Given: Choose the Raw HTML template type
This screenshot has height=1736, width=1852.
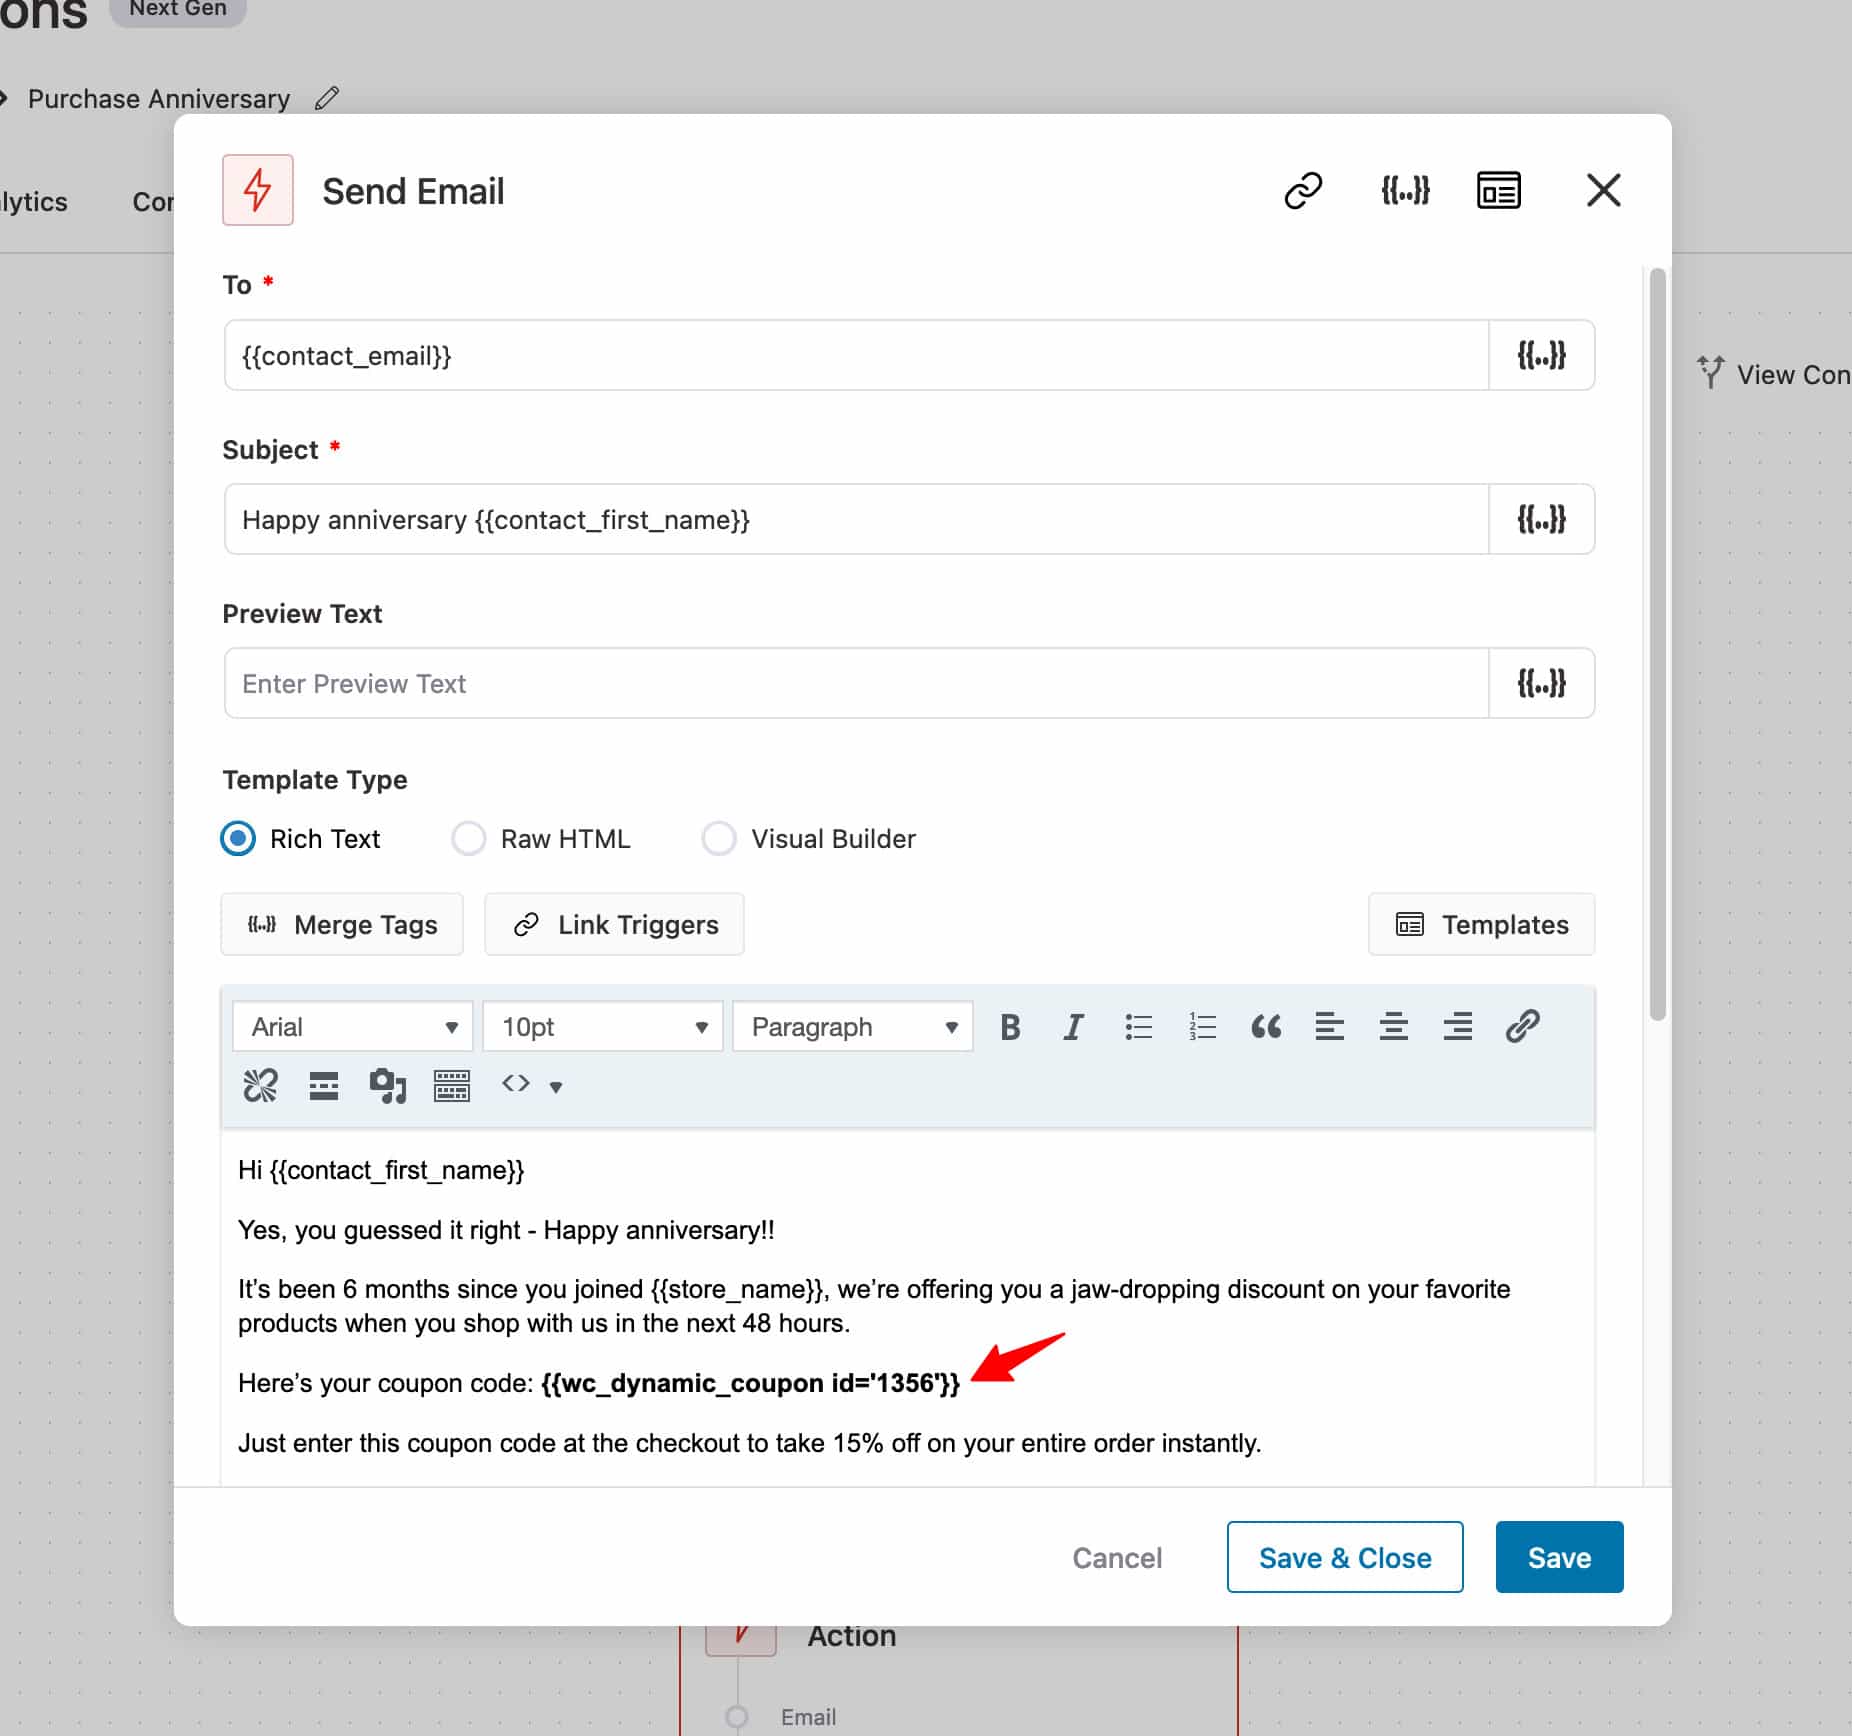Looking at the screenshot, I should click(x=468, y=839).
